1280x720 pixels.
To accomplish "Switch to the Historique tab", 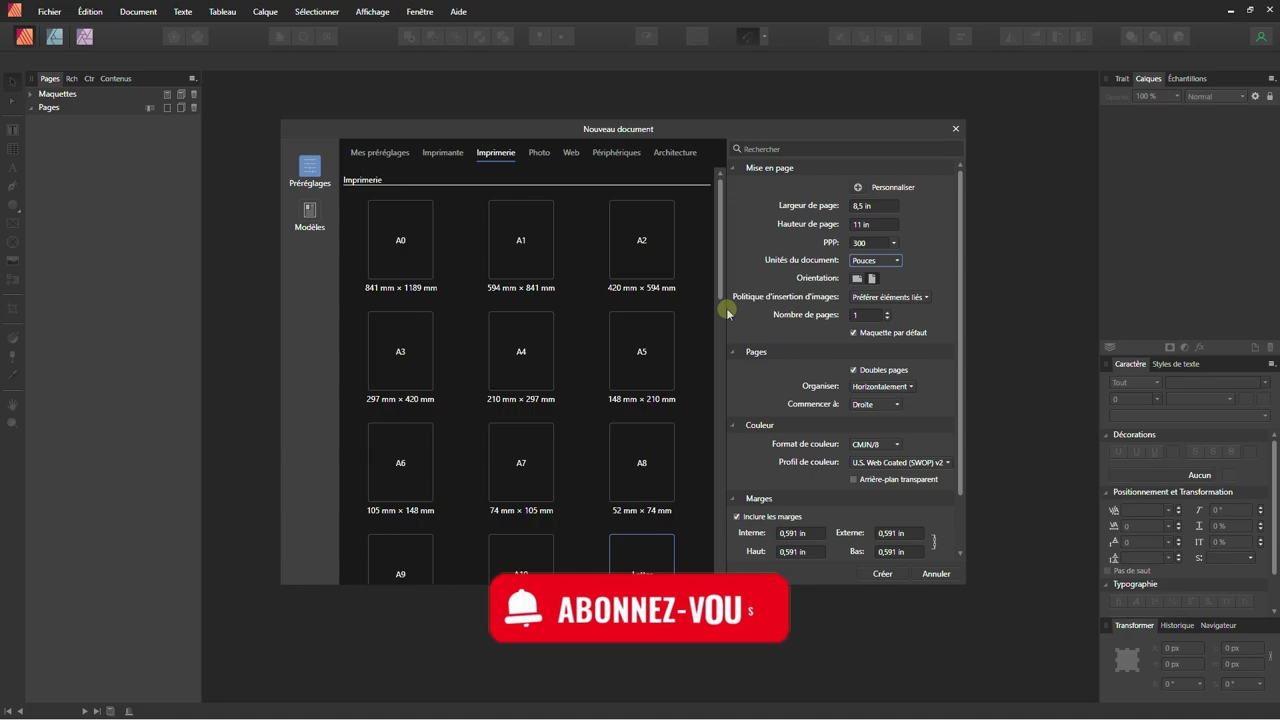I will click(x=1177, y=626).
